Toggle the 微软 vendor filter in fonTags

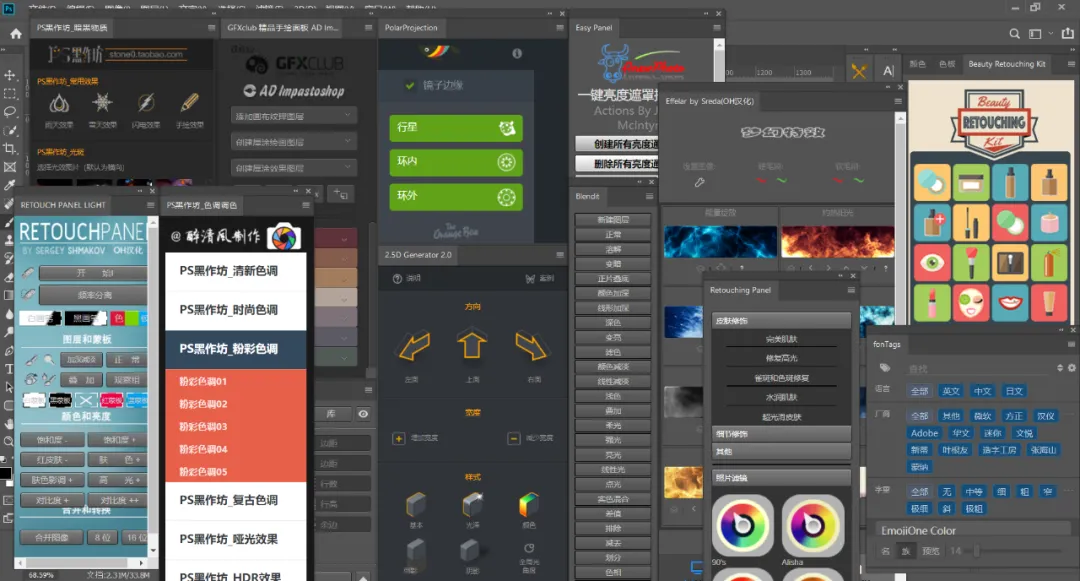pos(982,416)
